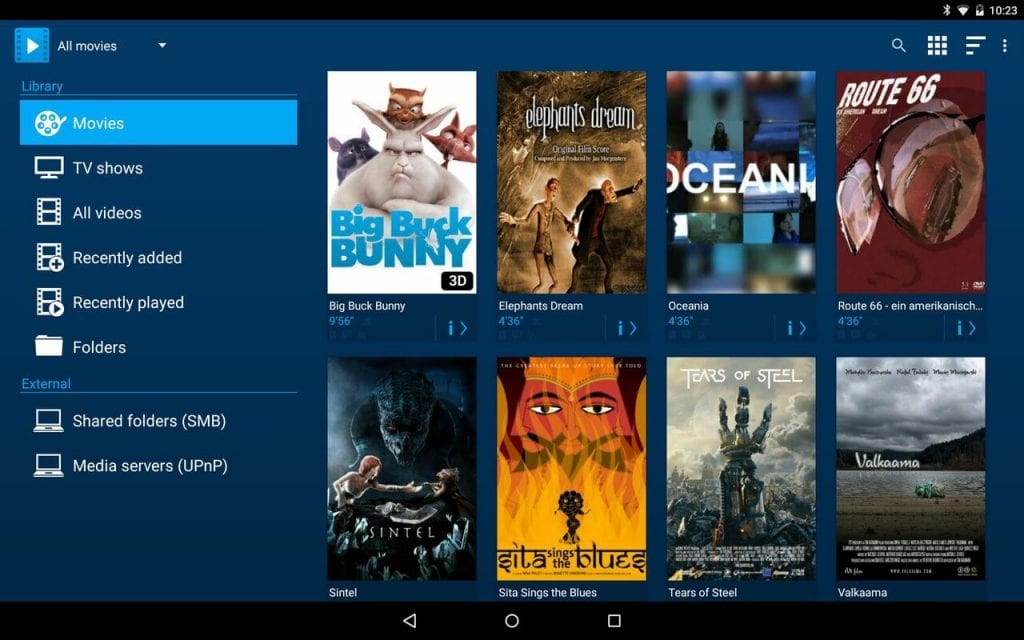Click the video player app logo
1024x640 pixels.
(30, 45)
